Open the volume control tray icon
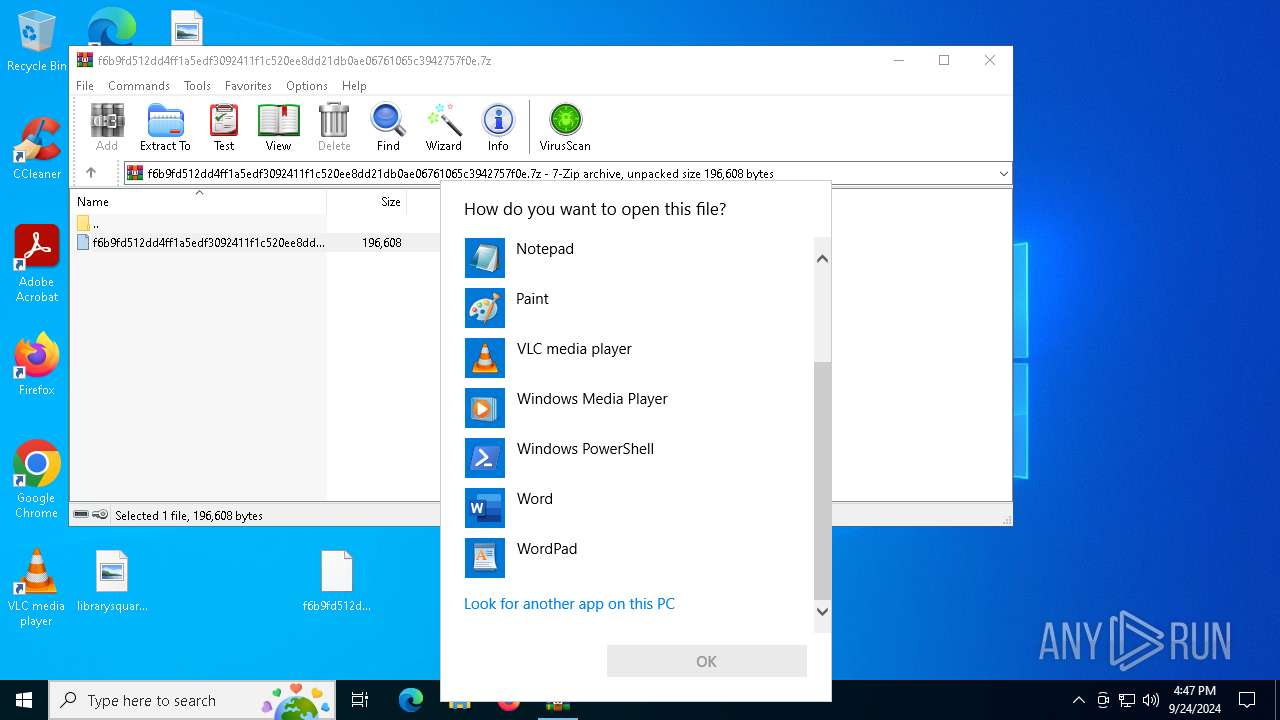 coord(1151,700)
